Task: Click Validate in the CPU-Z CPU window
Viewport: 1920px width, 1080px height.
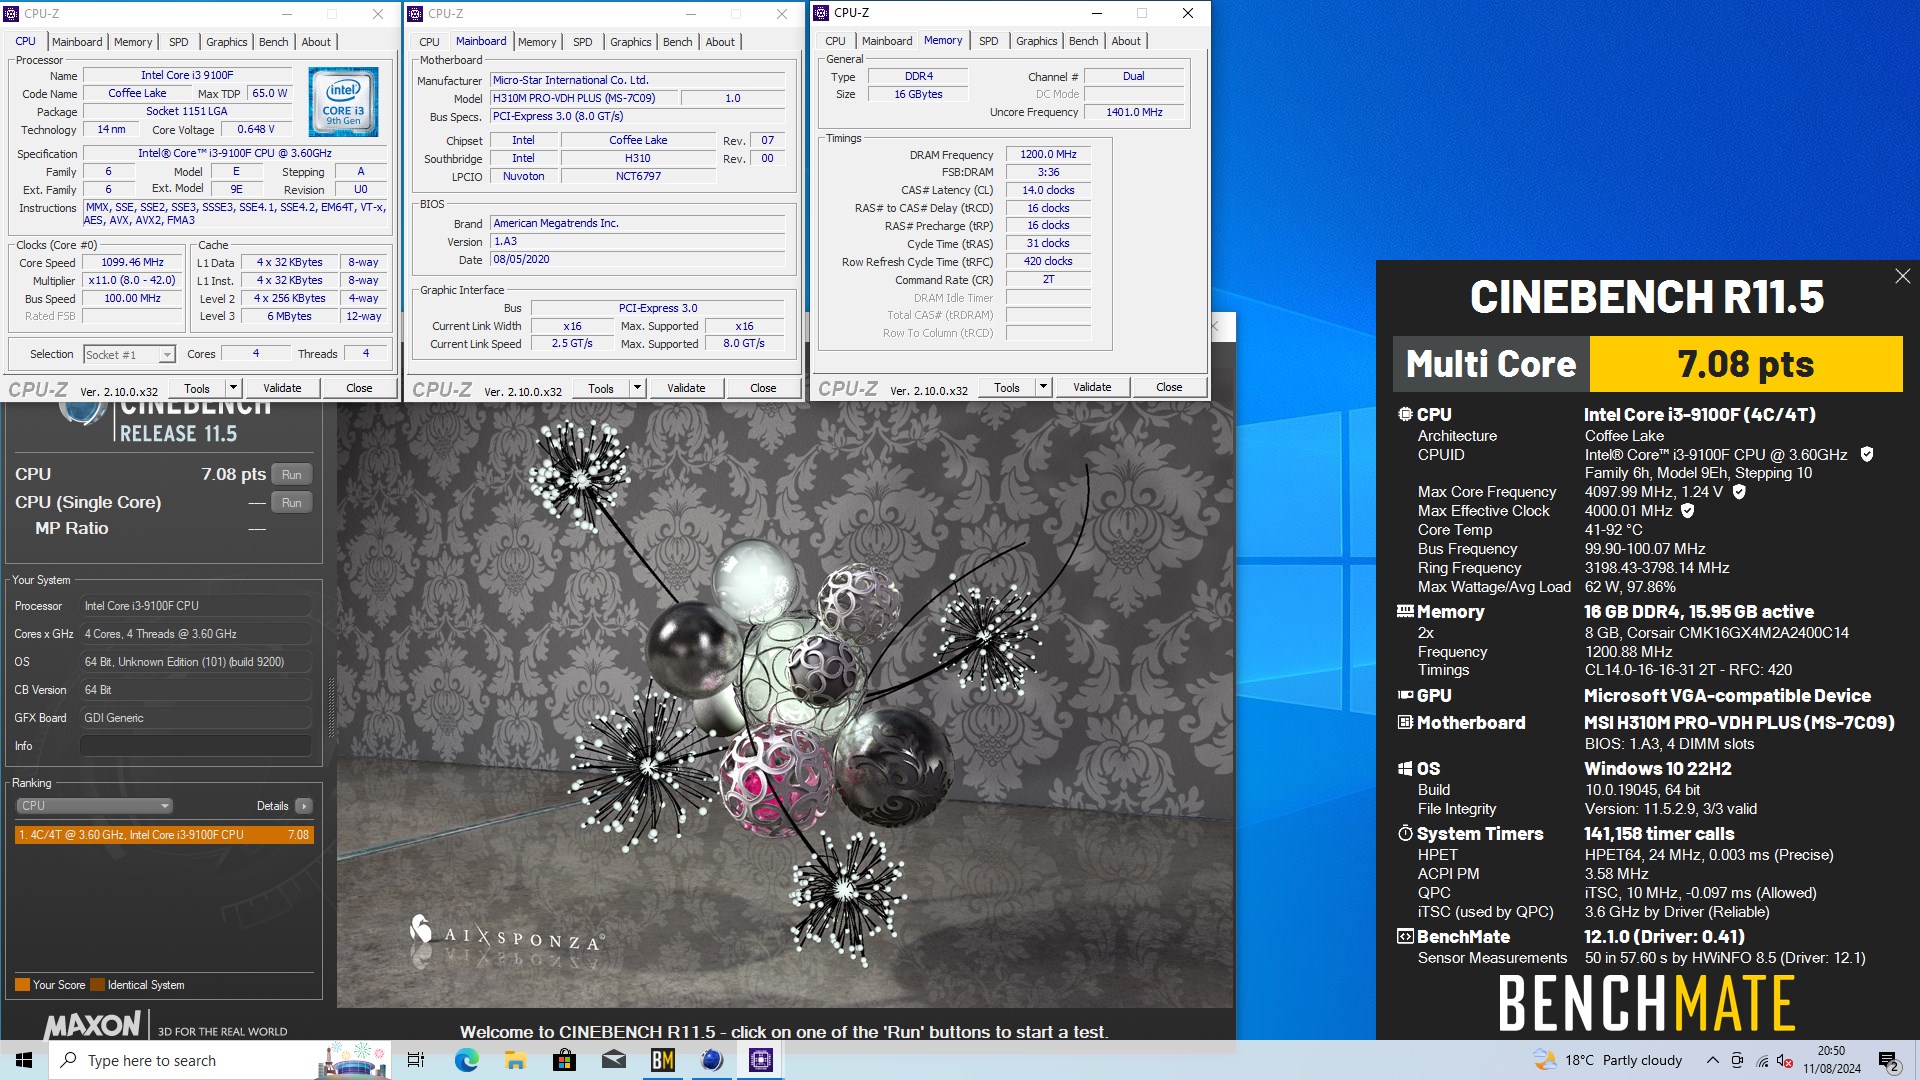Action: 282,388
